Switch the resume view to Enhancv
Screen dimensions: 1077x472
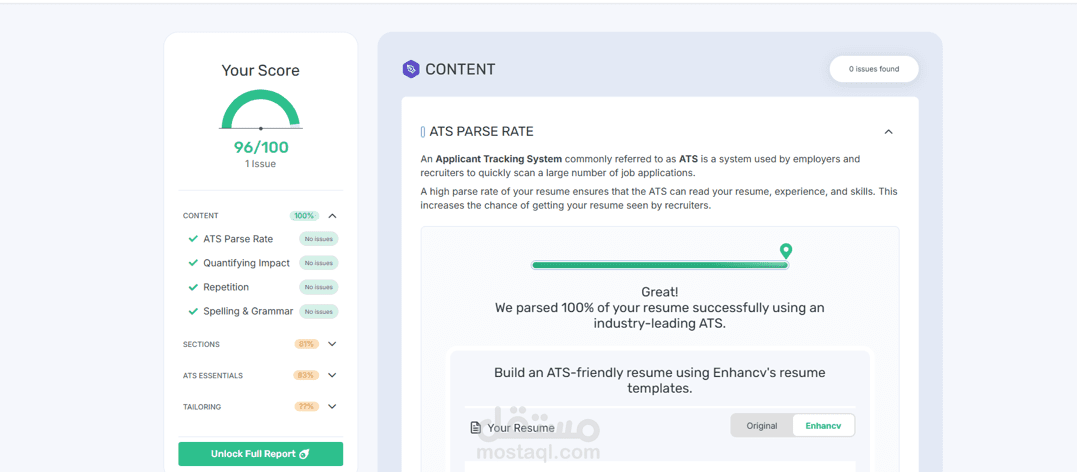(823, 426)
